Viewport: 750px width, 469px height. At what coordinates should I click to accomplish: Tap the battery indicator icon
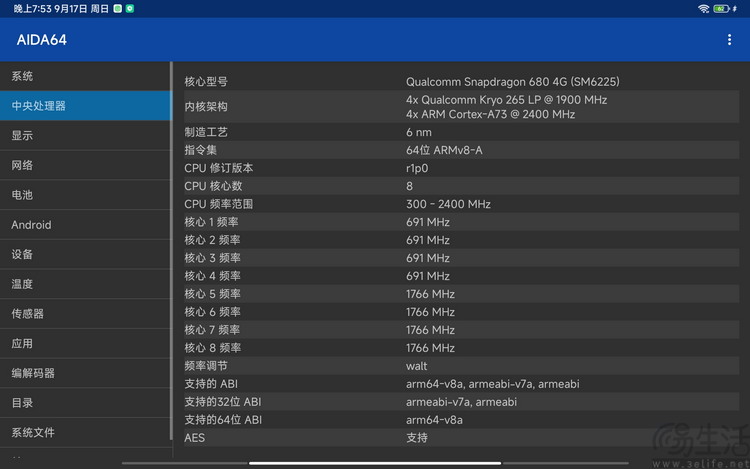pyautogui.click(x=721, y=9)
